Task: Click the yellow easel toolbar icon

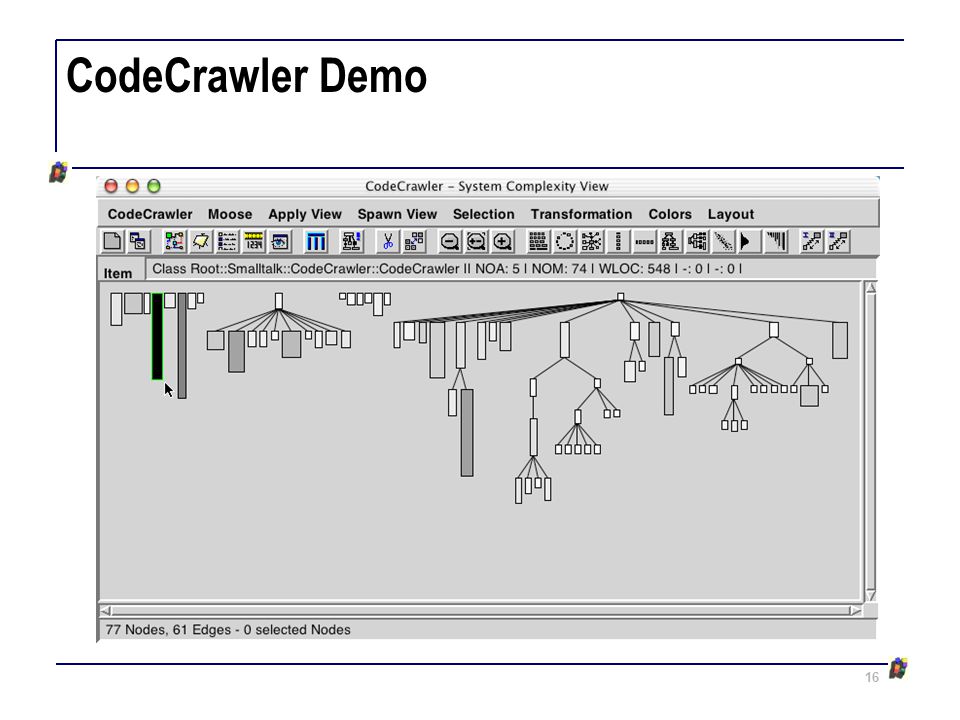Action: (x=201, y=241)
